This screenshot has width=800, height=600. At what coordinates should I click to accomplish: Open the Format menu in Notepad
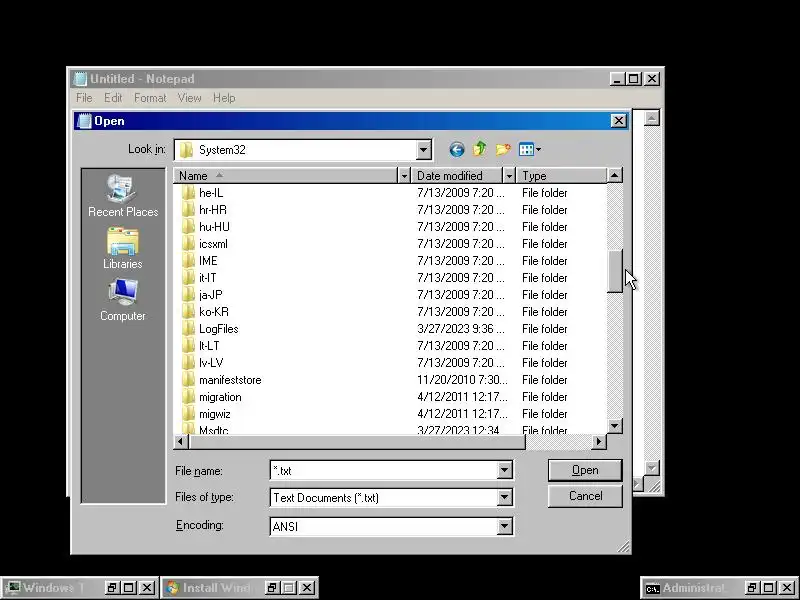point(150,98)
